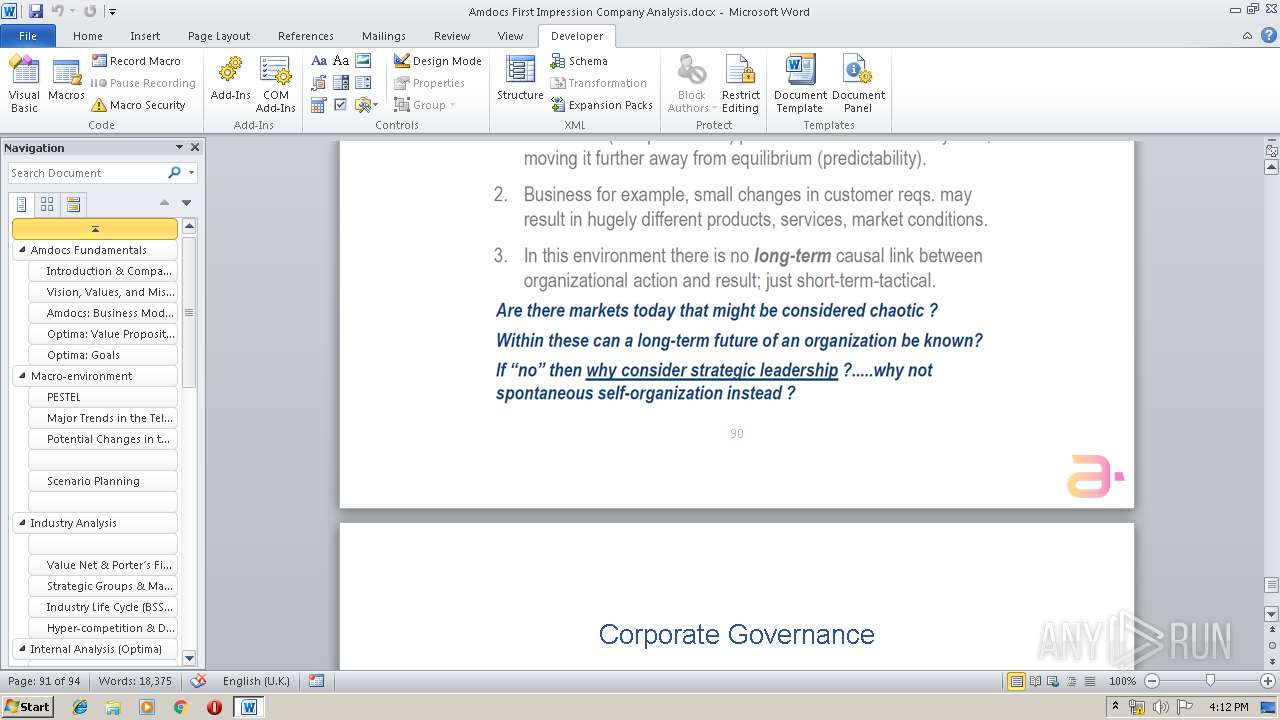Switch to Print Layout view
The height and width of the screenshot is (720, 1280).
(x=1017, y=681)
